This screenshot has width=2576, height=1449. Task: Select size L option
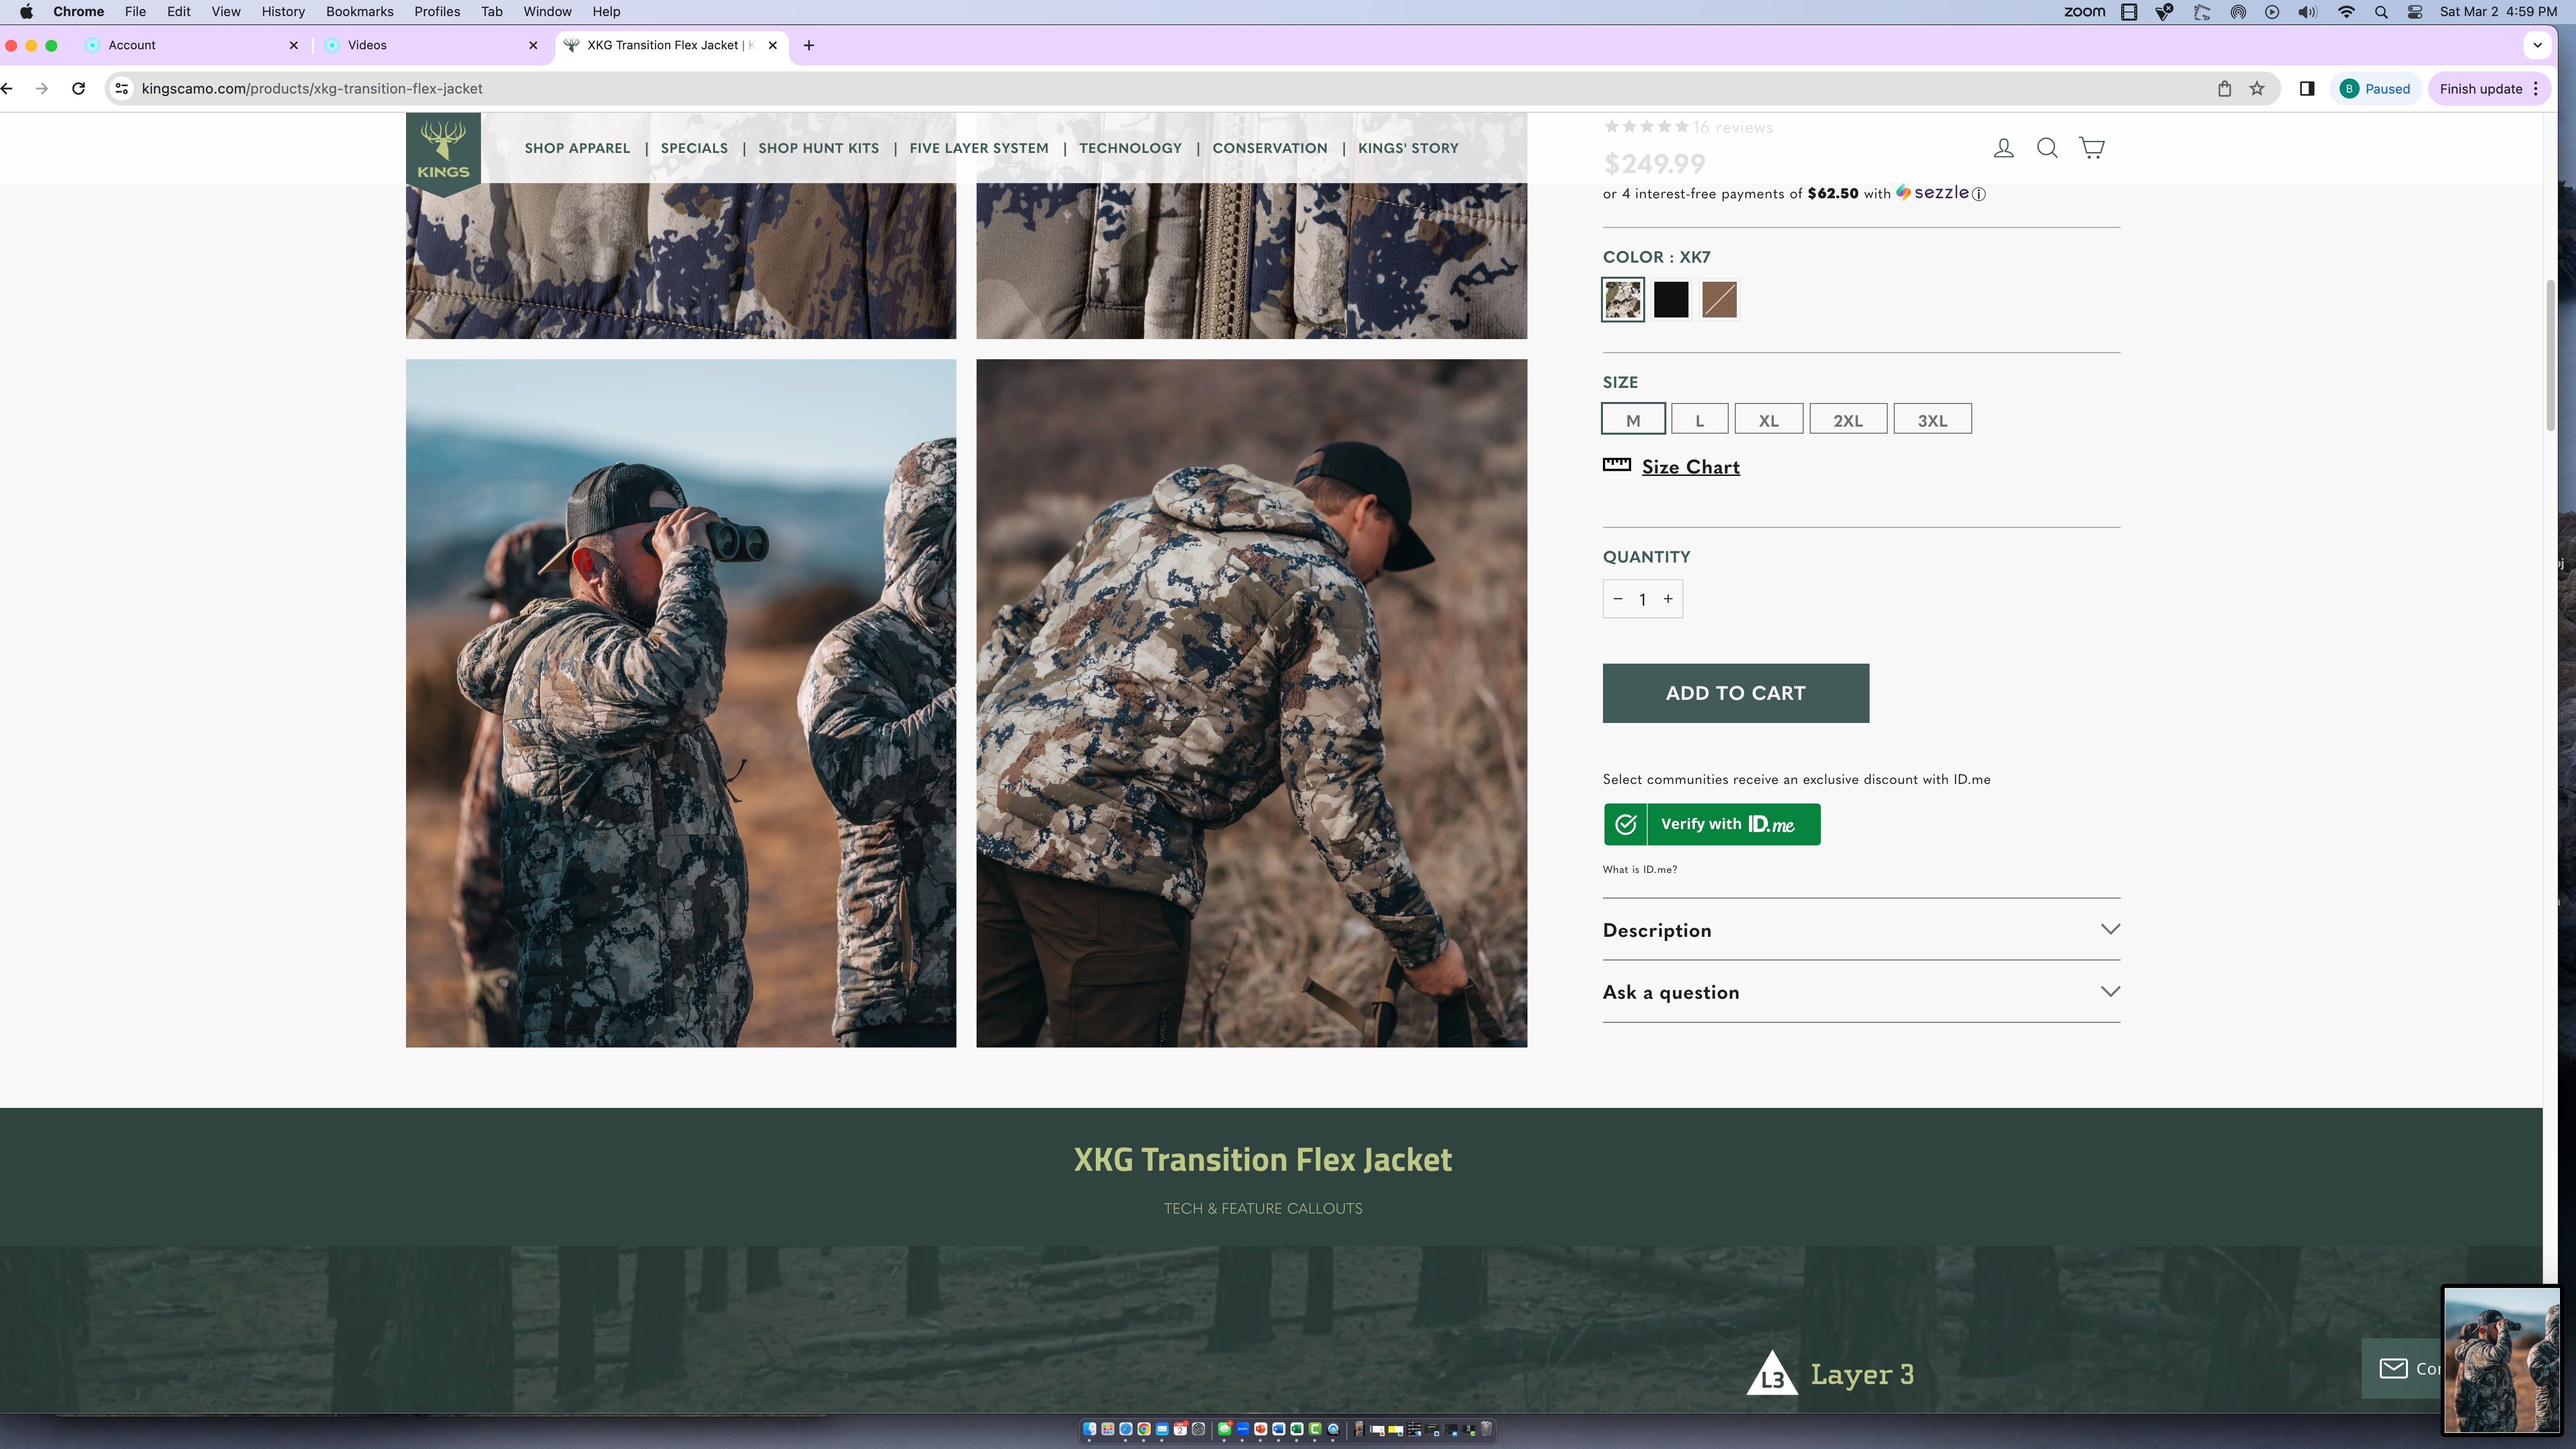click(x=1699, y=420)
